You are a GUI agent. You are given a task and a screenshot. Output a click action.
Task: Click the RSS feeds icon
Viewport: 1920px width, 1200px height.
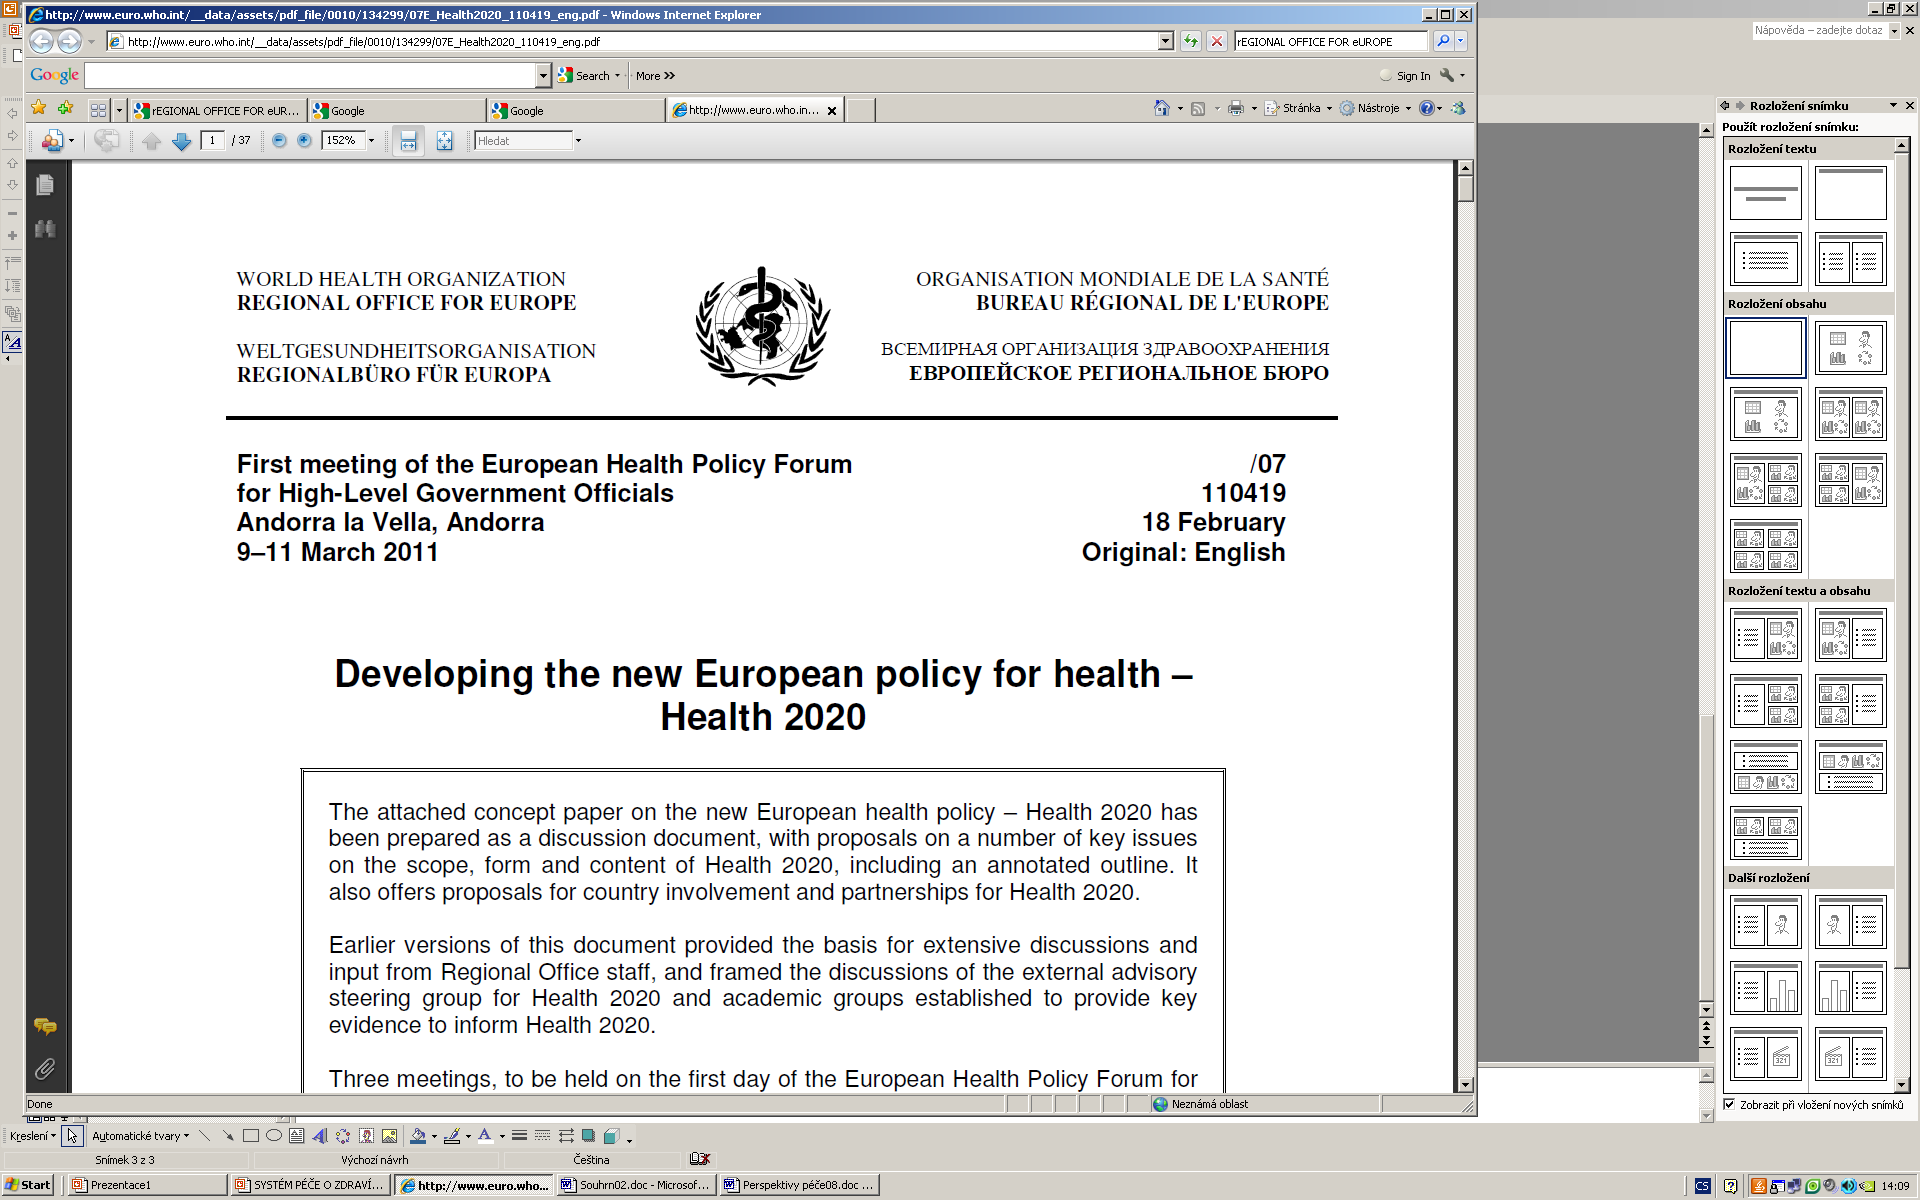point(1198,108)
